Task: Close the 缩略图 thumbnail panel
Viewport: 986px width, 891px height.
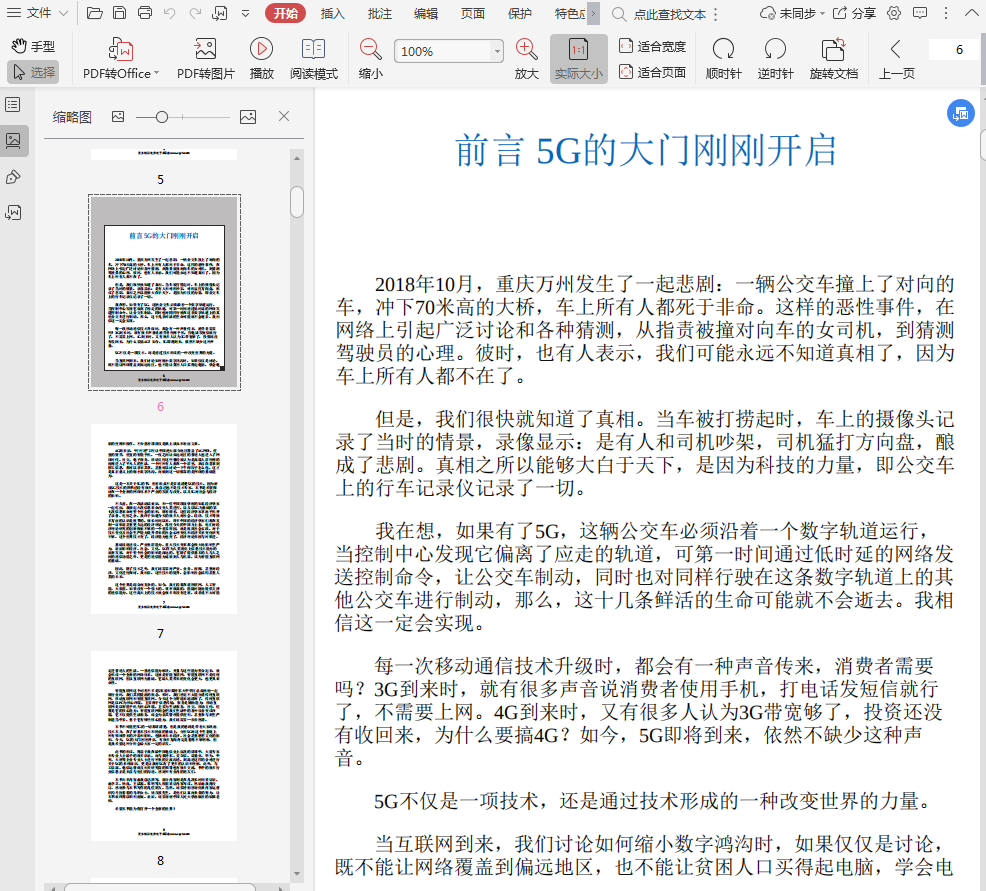Action: click(x=284, y=116)
